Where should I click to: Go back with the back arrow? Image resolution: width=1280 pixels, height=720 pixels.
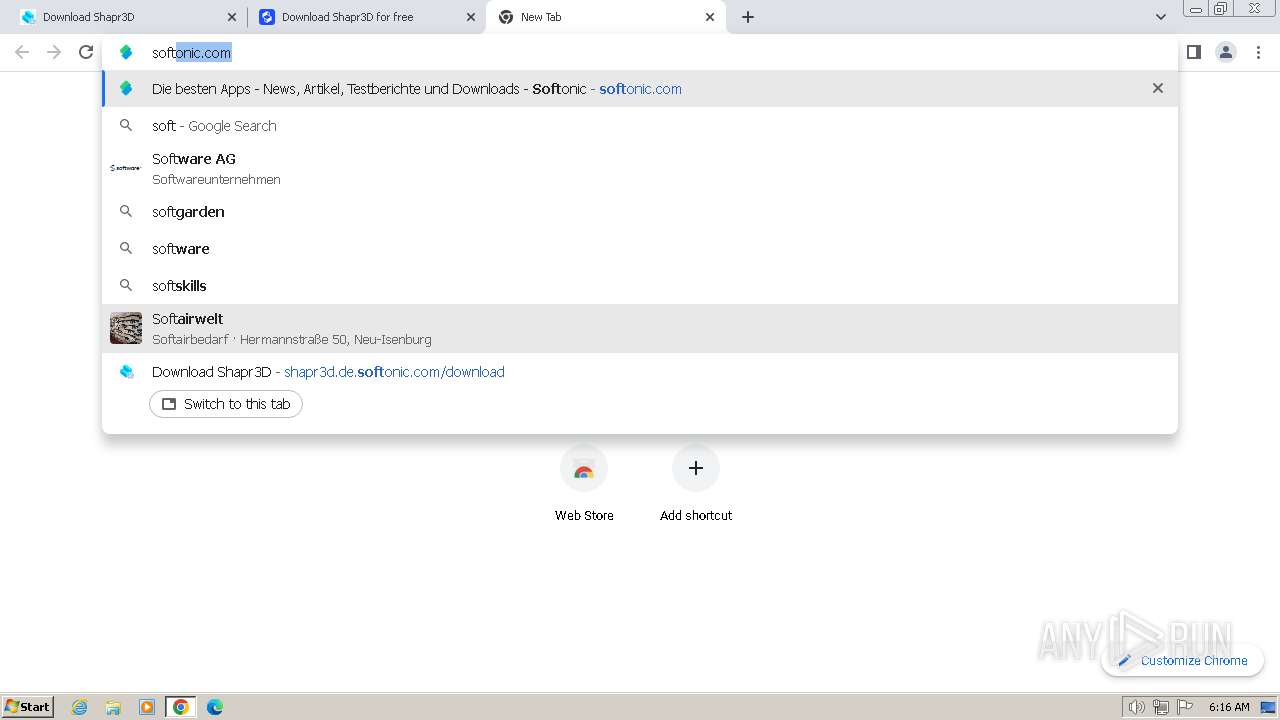coord(22,52)
